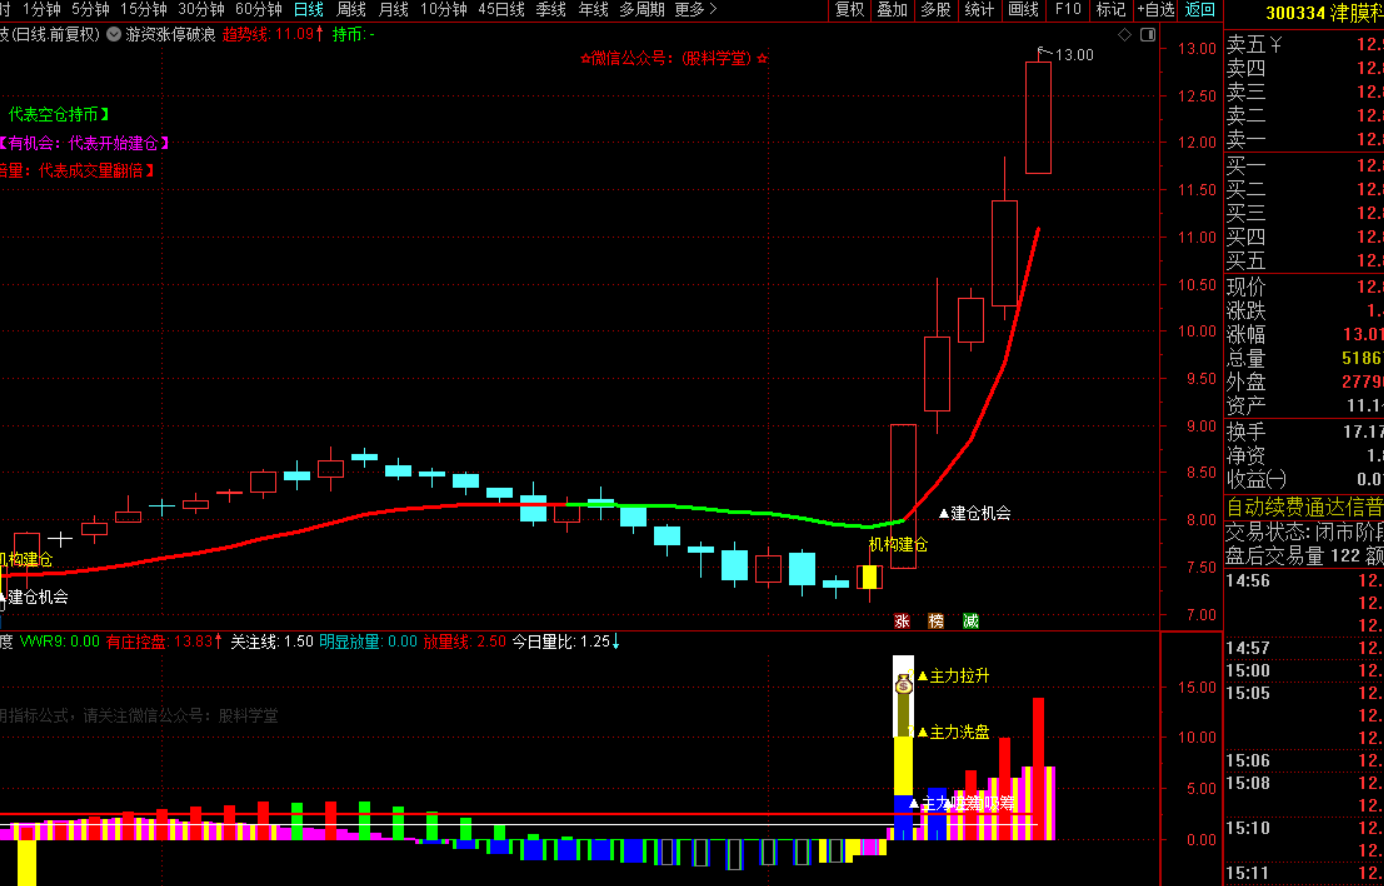Screen dimensions: 1384x886
Task: Select the 月线 monthly period tab
Action: coord(394,9)
